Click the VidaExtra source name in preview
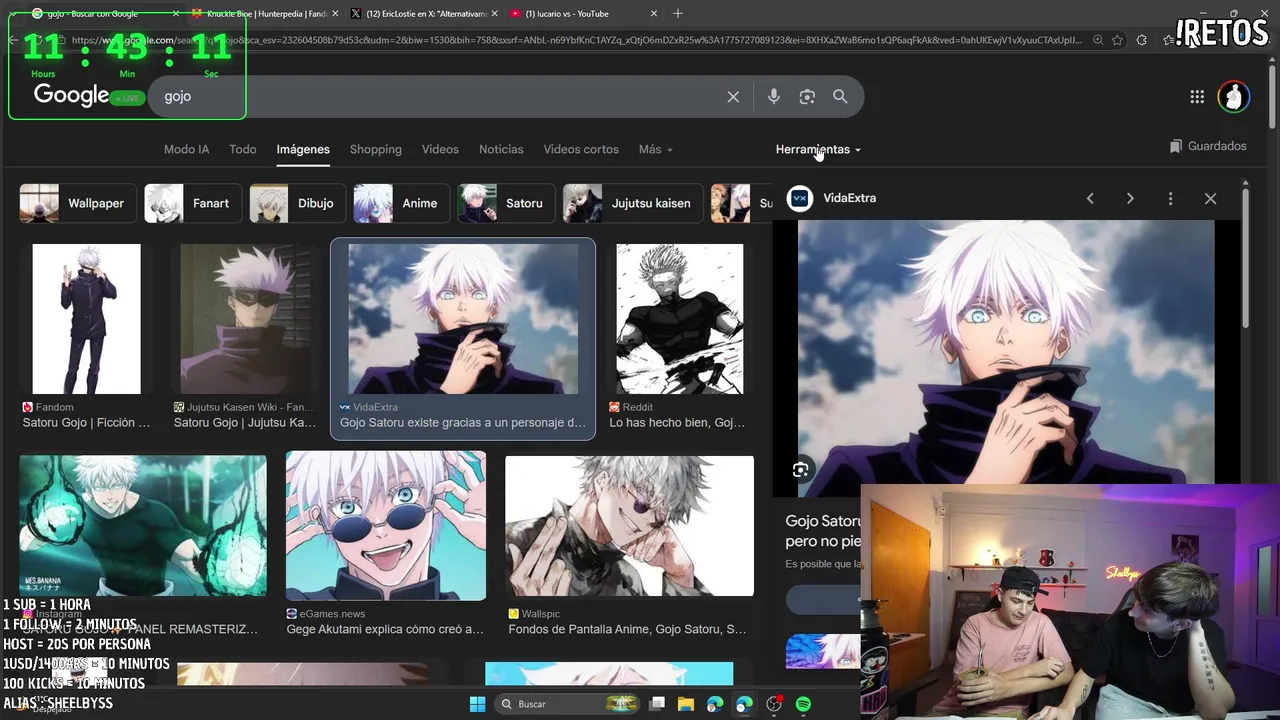 click(850, 198)
